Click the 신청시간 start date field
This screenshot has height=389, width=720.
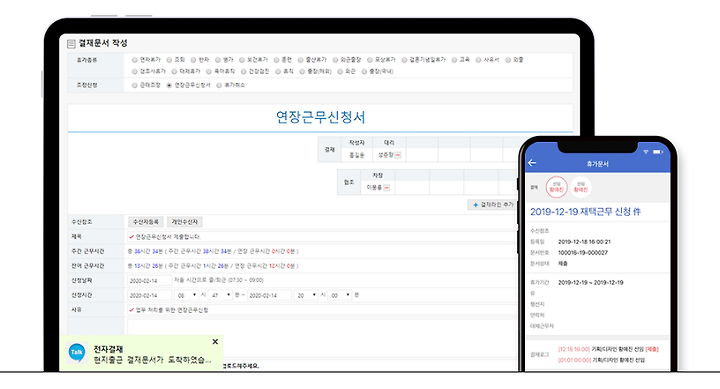tap(149, 295)
